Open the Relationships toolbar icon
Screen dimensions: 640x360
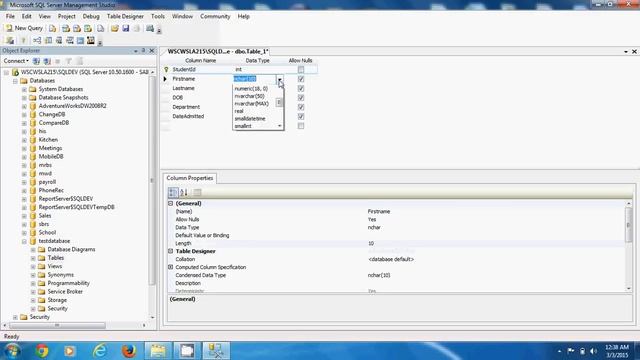[x=37, y=40]
